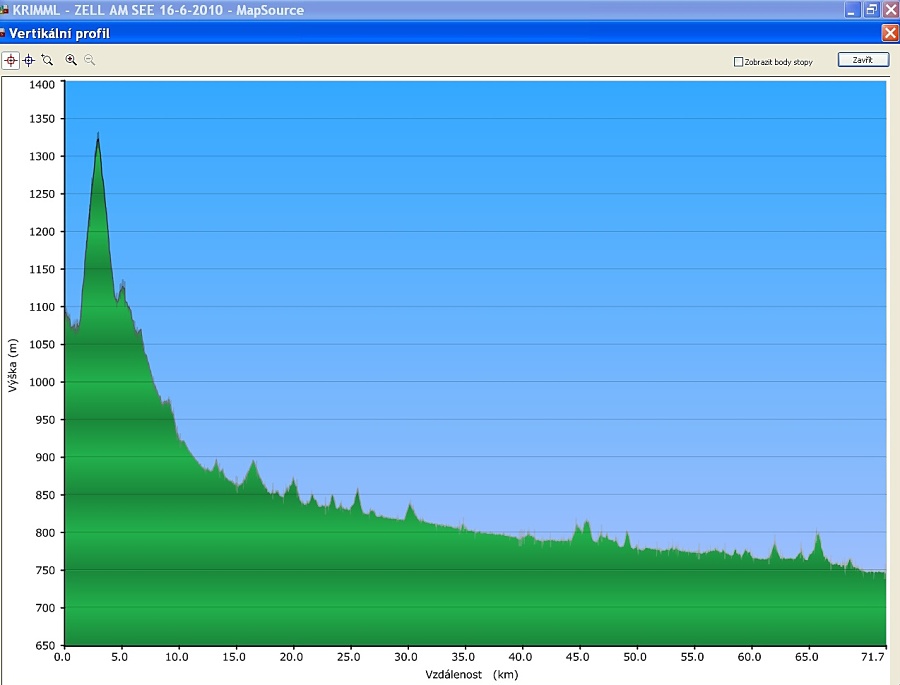
Task: Close the MapSource main window
Action: point(890,10)
